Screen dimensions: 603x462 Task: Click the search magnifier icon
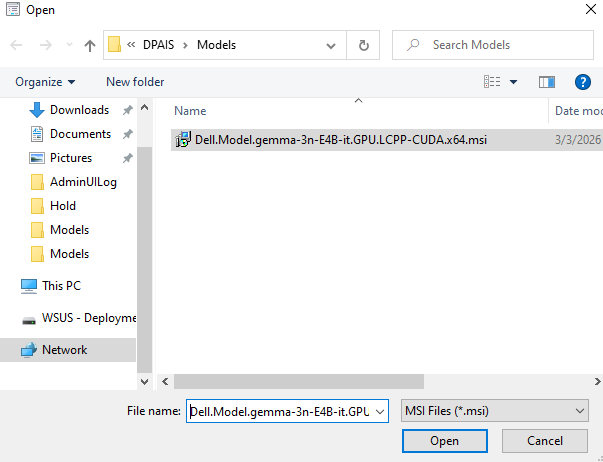413,45
